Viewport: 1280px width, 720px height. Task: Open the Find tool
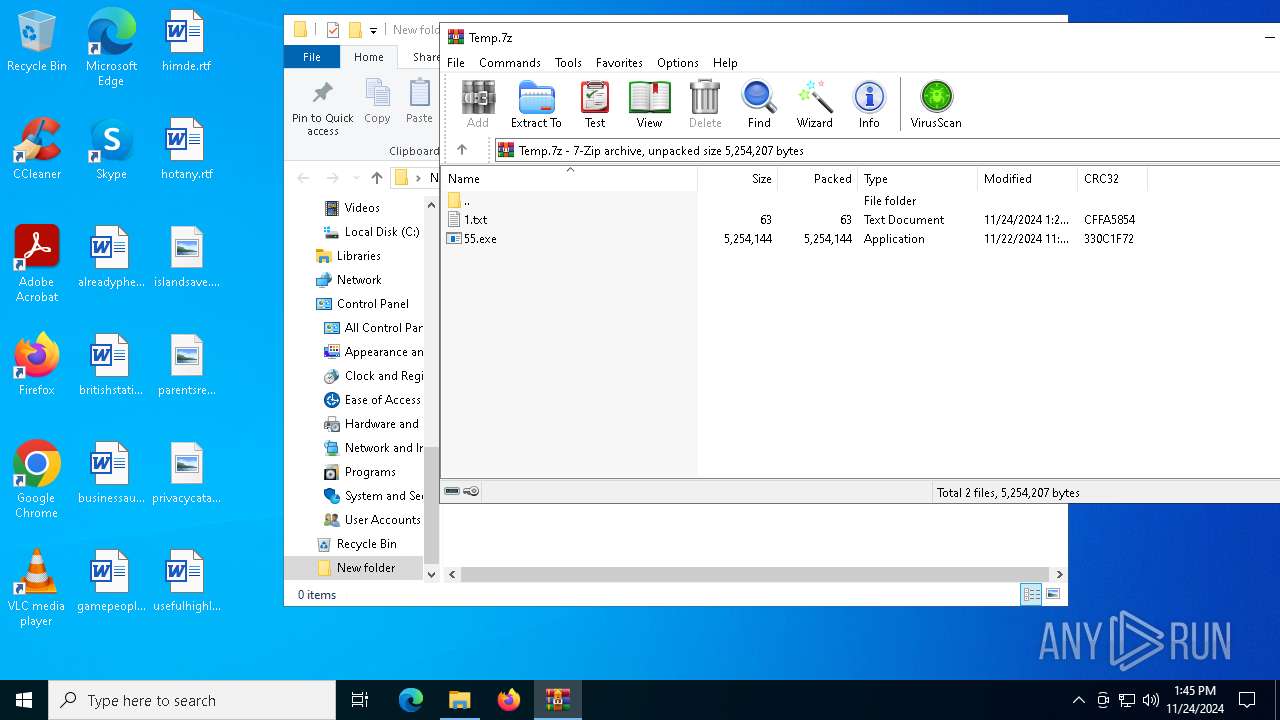tap(759, 105)
